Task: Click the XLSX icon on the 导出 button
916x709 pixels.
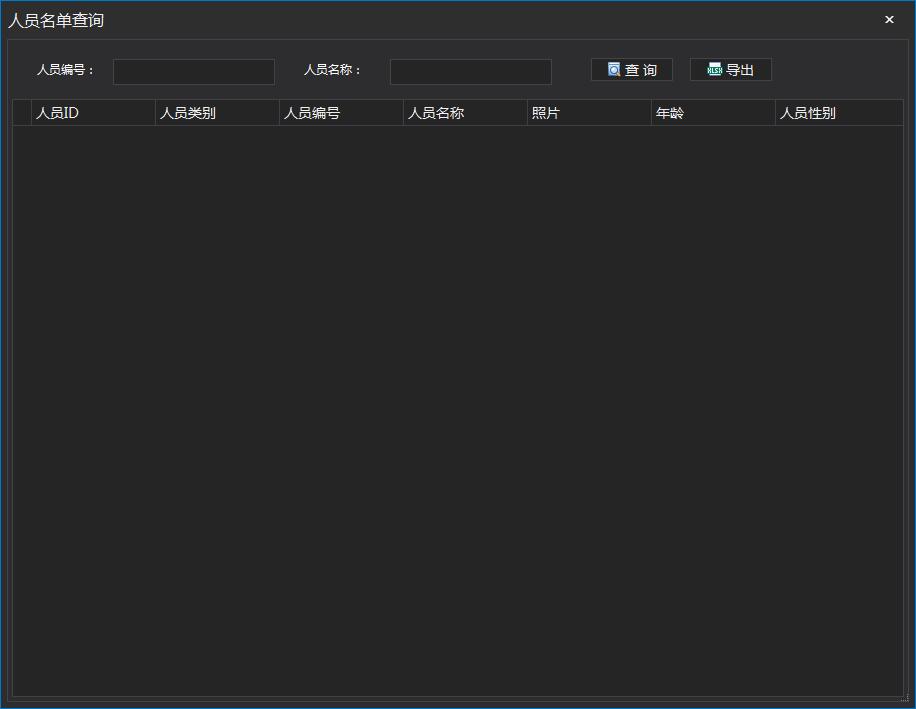Action: (714, 70)
